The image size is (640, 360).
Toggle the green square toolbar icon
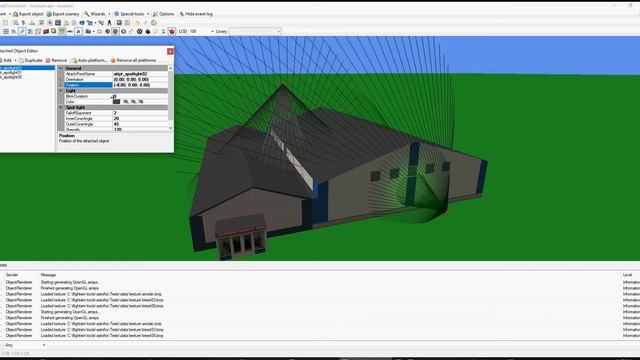62,31
